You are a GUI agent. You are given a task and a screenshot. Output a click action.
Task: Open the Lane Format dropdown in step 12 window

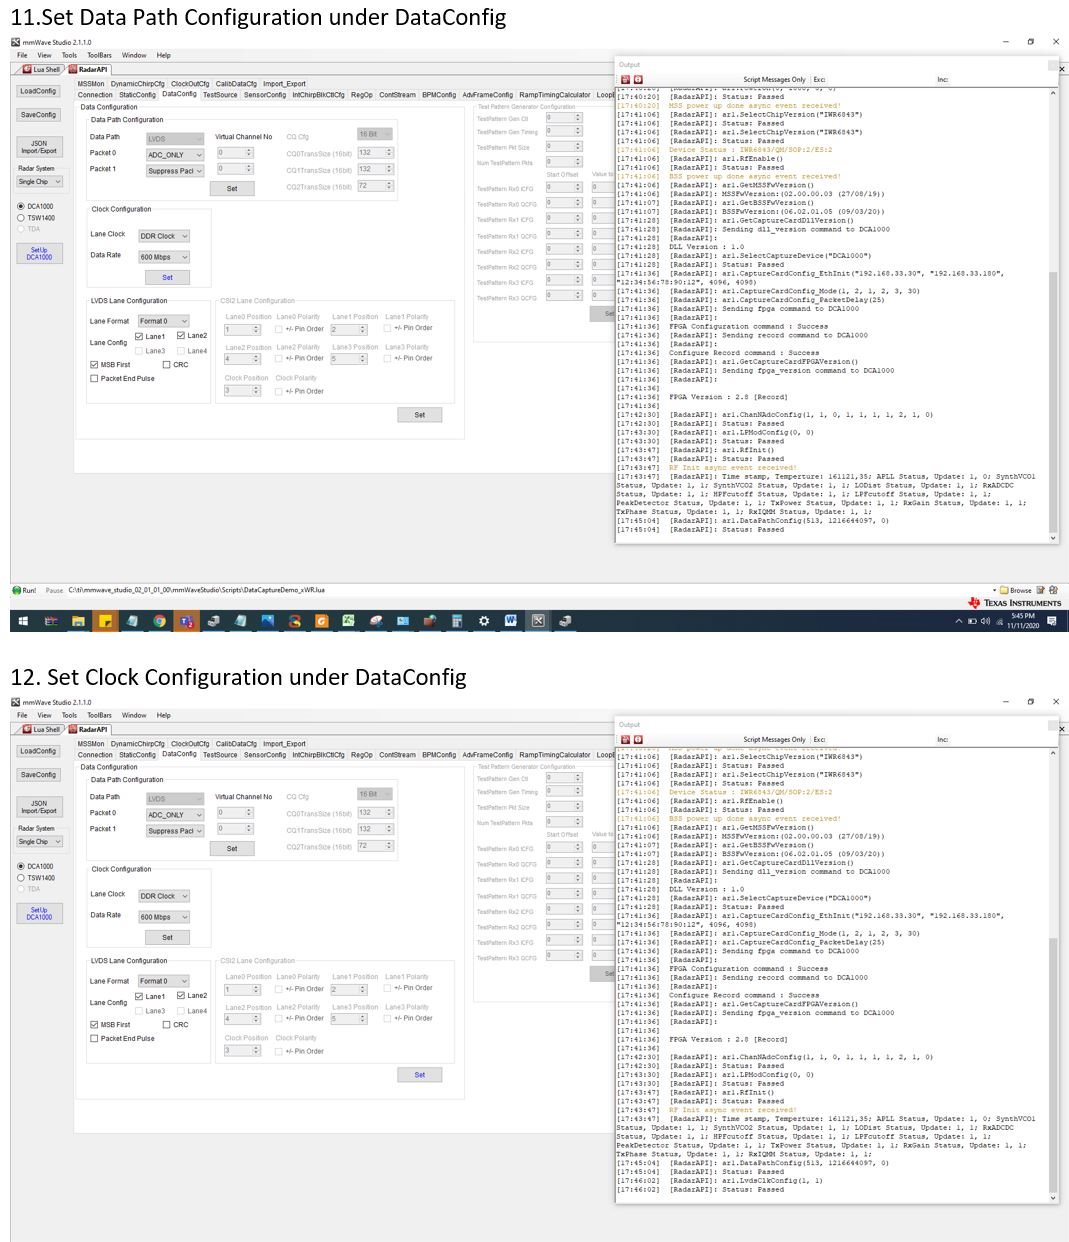(x=164, y=981)
